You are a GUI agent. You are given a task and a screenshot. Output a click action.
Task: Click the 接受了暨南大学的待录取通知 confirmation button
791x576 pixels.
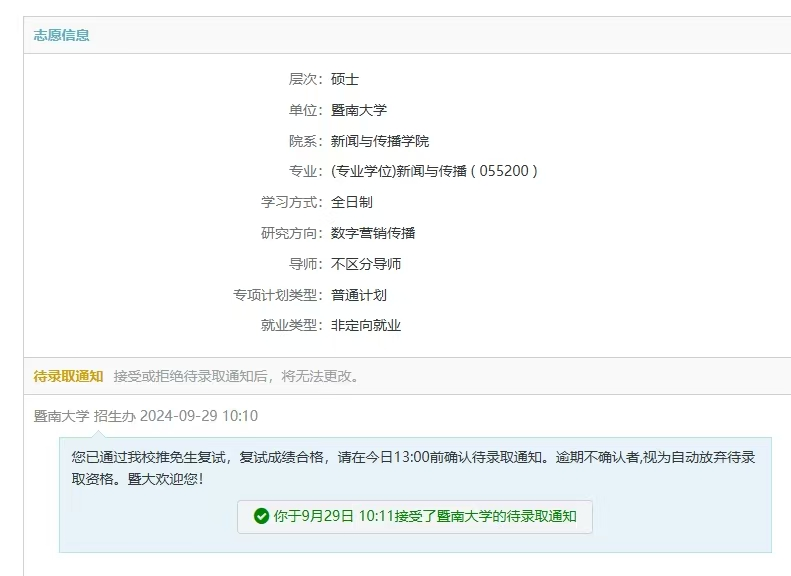point(415,516)
